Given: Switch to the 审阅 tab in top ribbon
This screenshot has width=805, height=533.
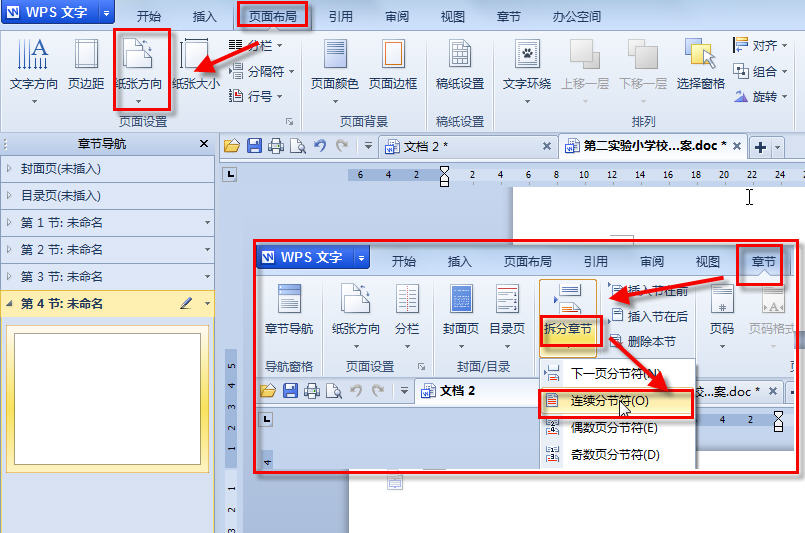Looking at the screenshot, I should coord(397,16).
